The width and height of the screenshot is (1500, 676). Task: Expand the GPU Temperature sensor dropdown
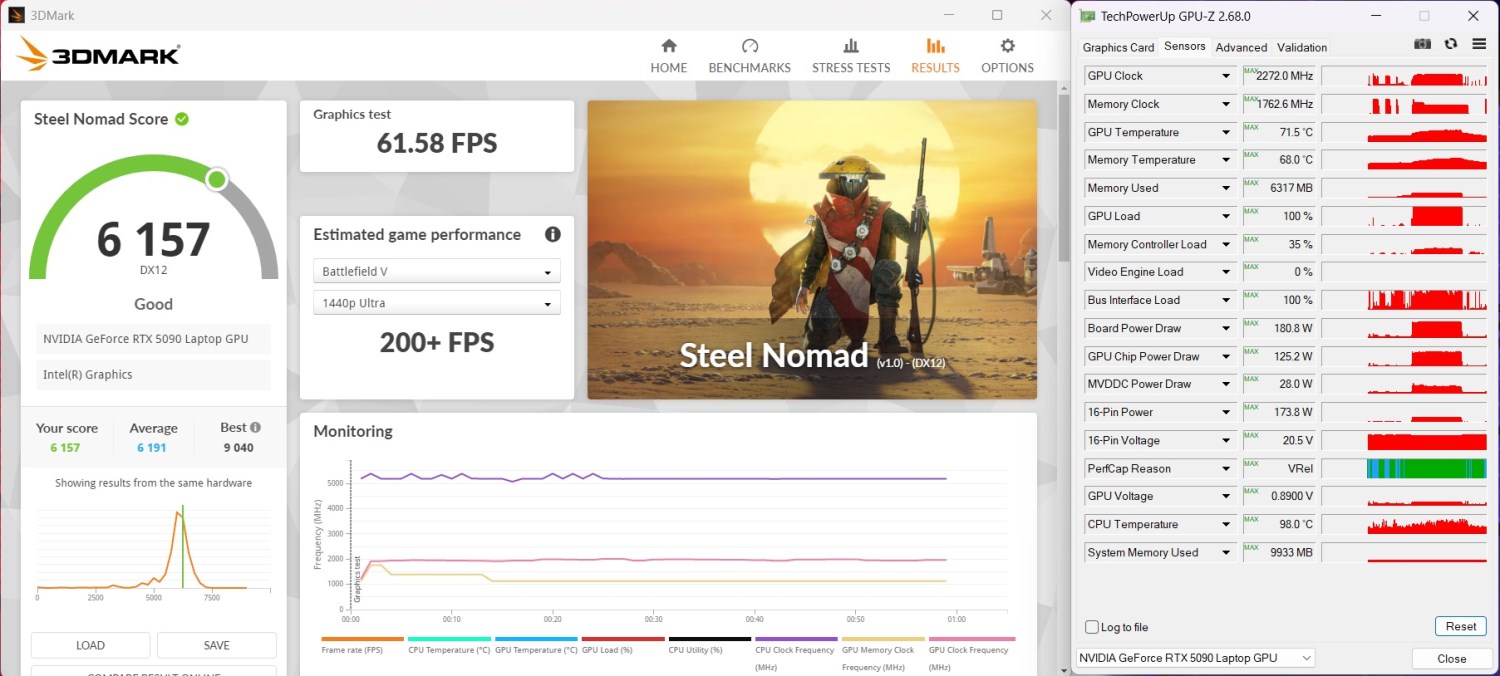pyautogui.click(x=1226, y=132)
